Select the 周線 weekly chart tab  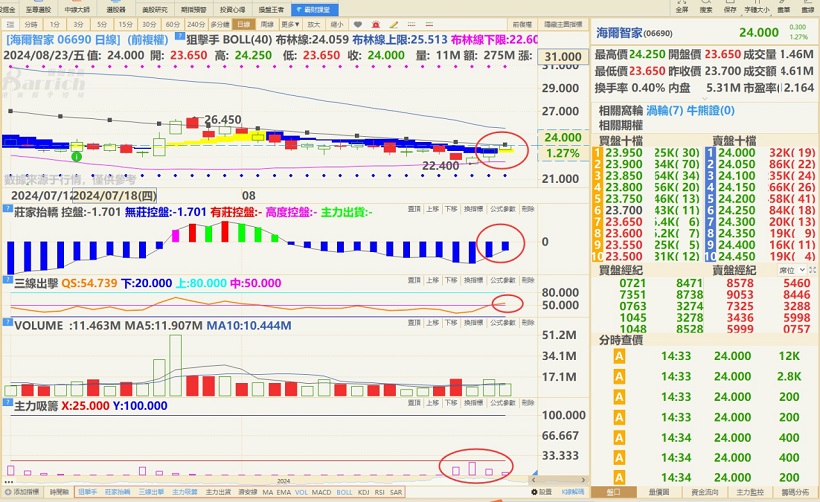point(267,22)
